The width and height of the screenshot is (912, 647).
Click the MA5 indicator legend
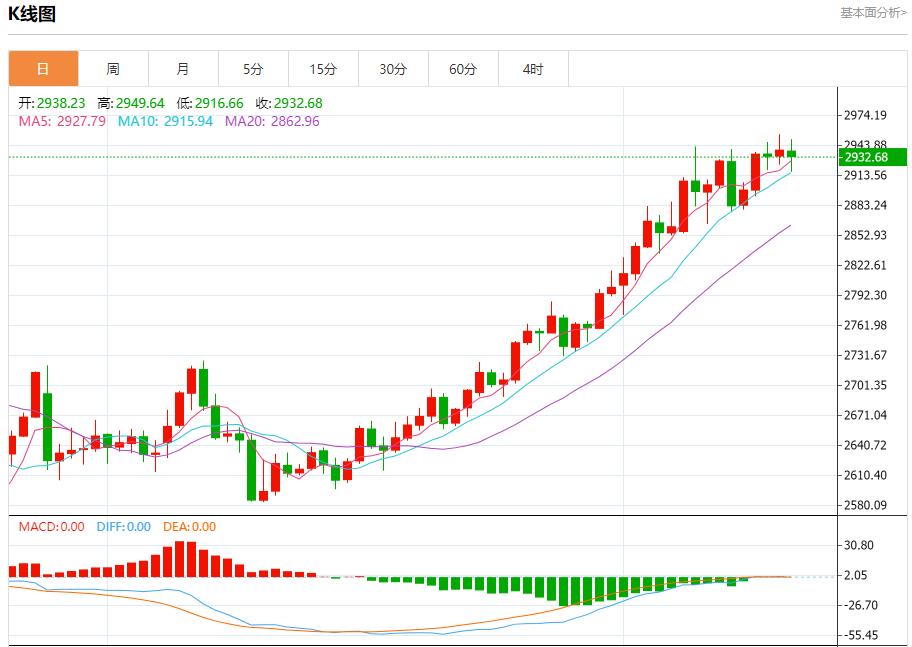pyautogui.click(x=62, y=121)
